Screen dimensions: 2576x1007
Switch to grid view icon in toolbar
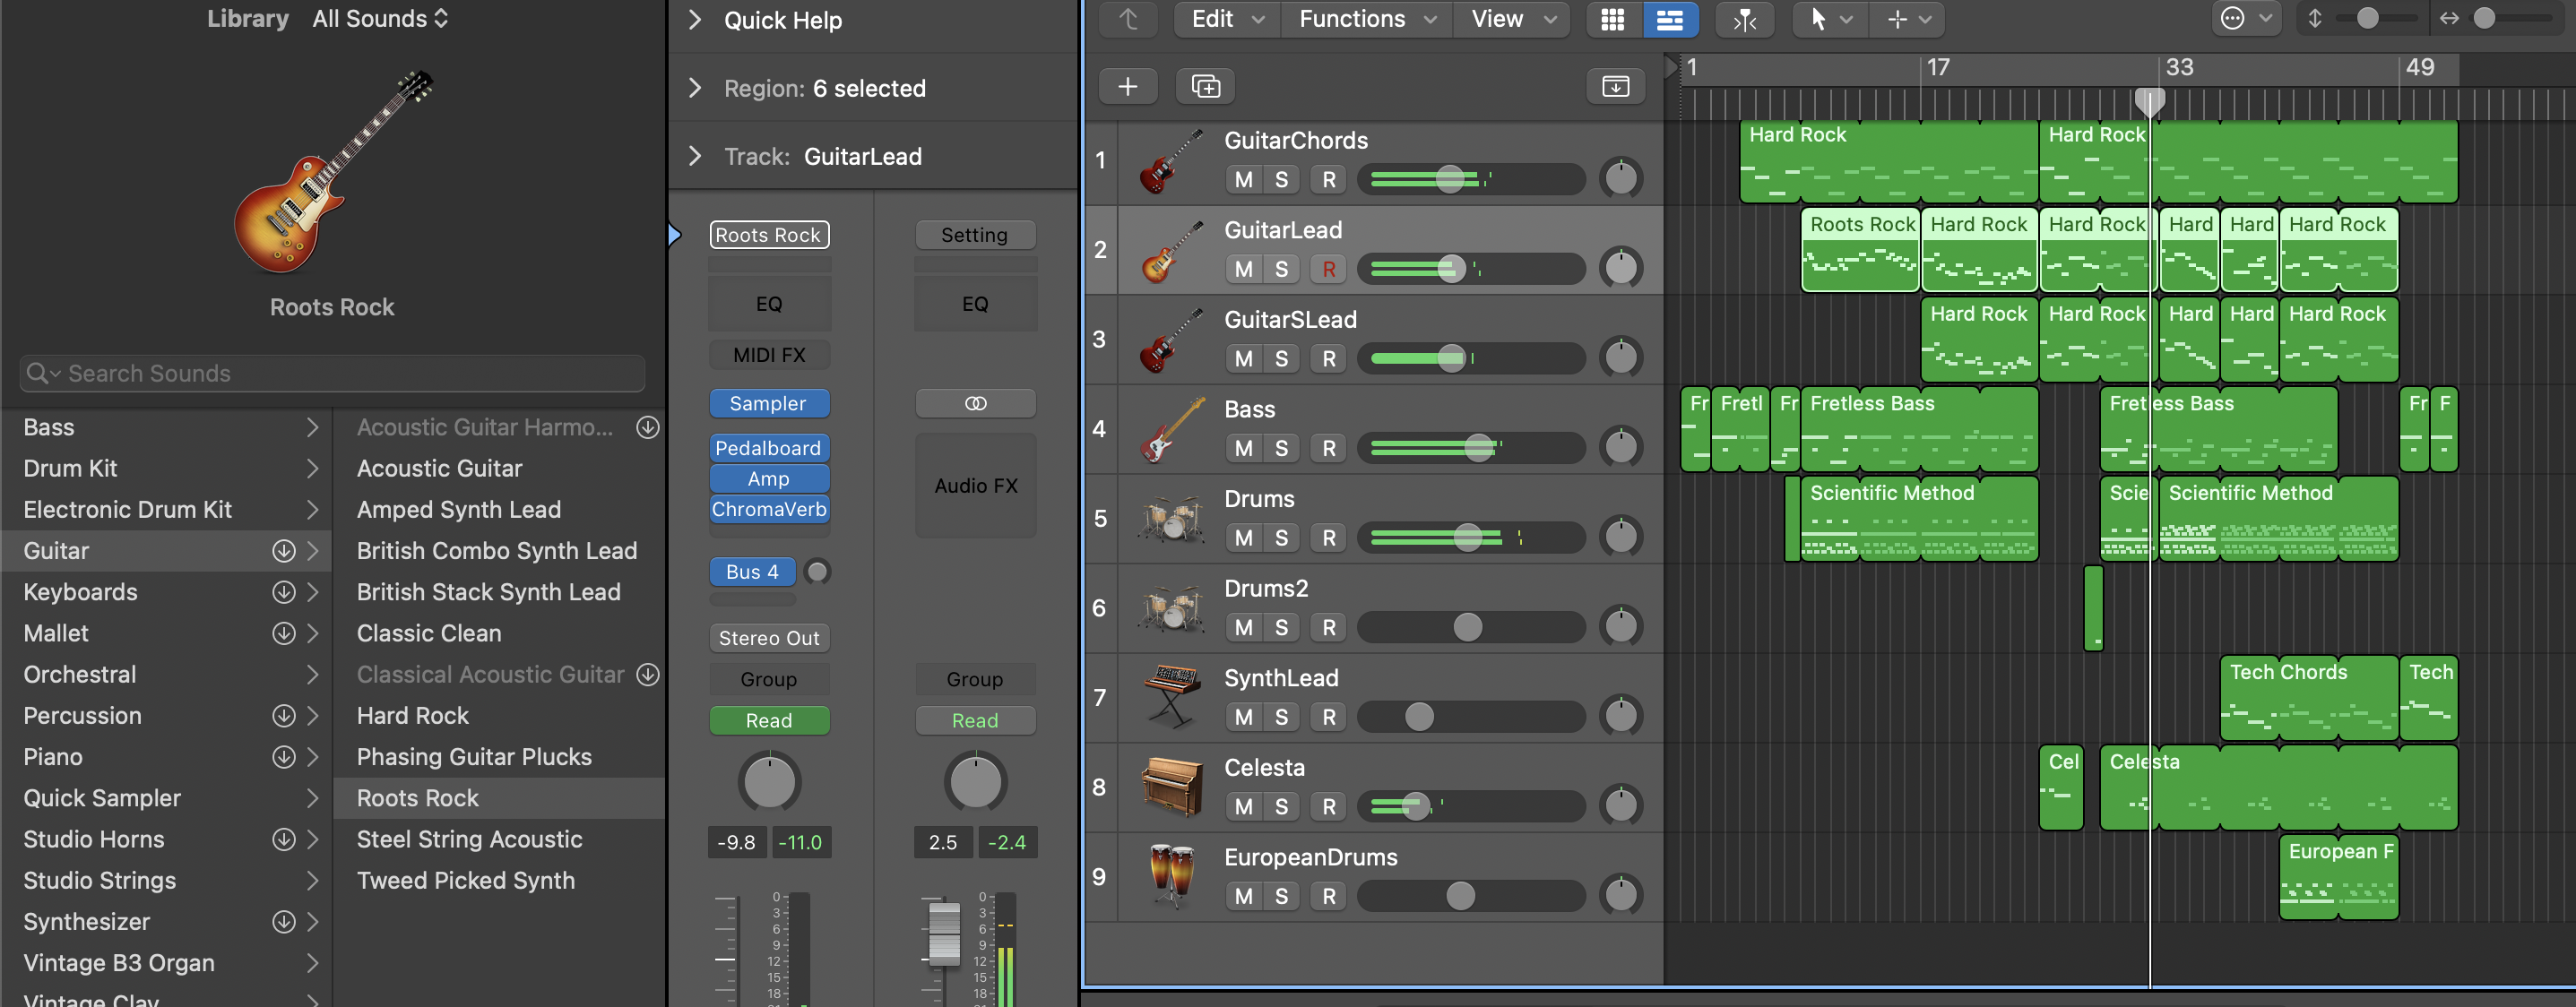(1612, 20)
